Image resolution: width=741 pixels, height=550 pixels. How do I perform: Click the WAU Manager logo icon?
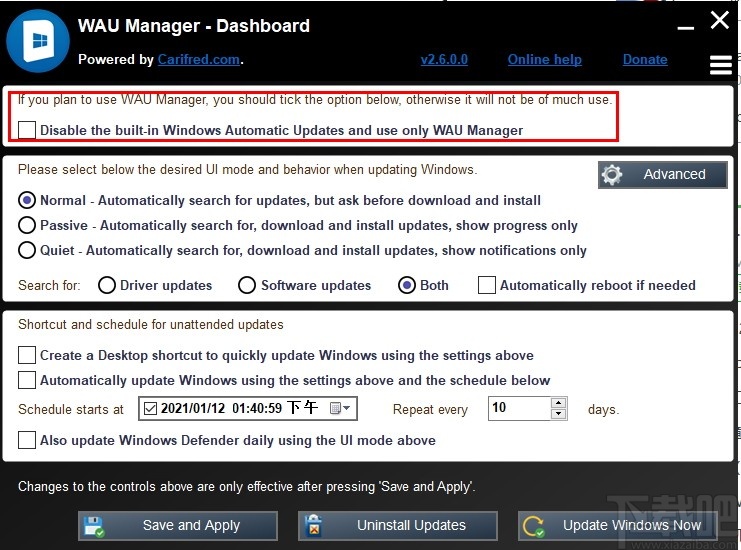coord(38,41)
